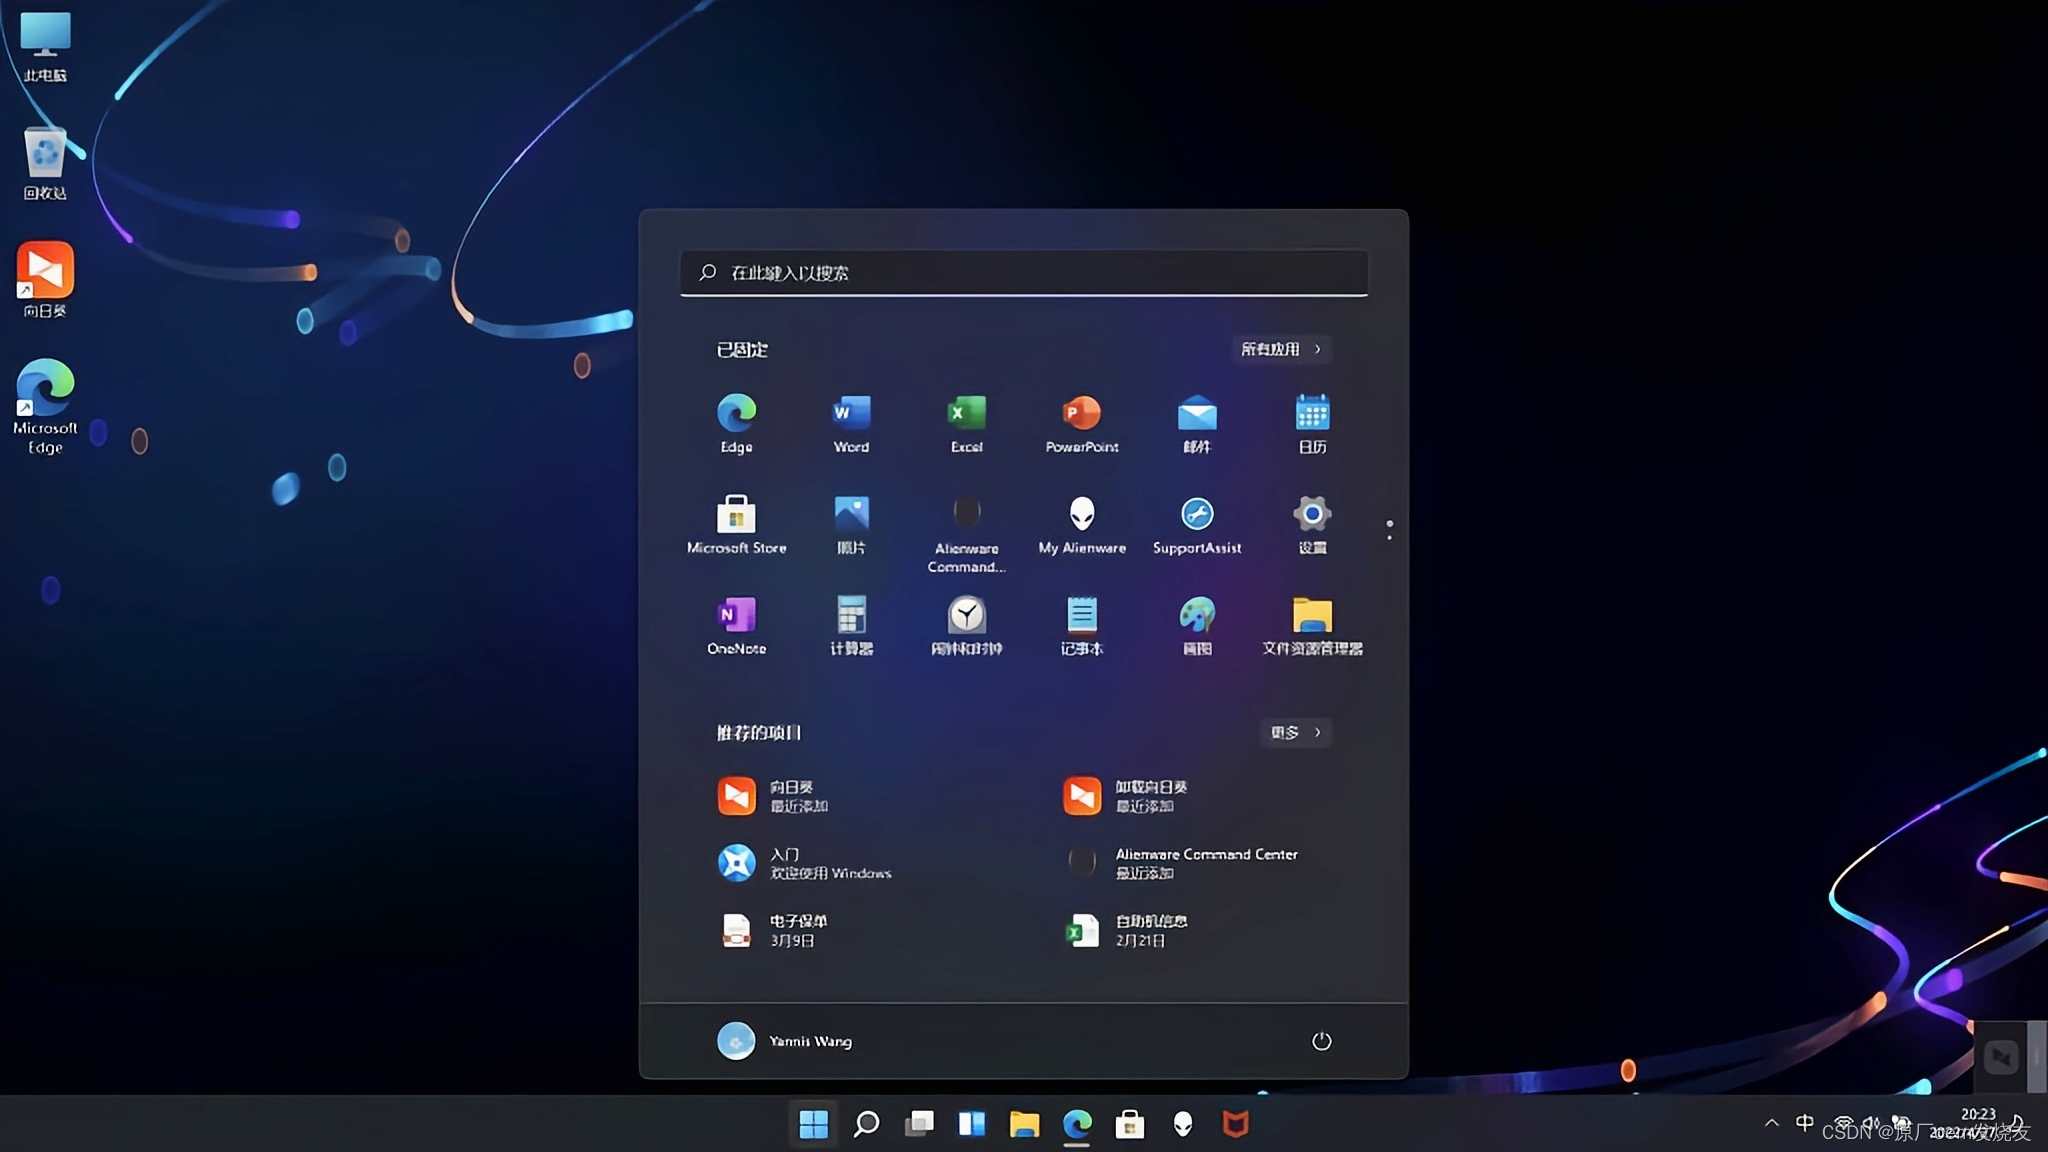2048x1152 pixels.
Task: Select Sunflower (向日葵) desktop shortcut
Action: click(45, 280)
